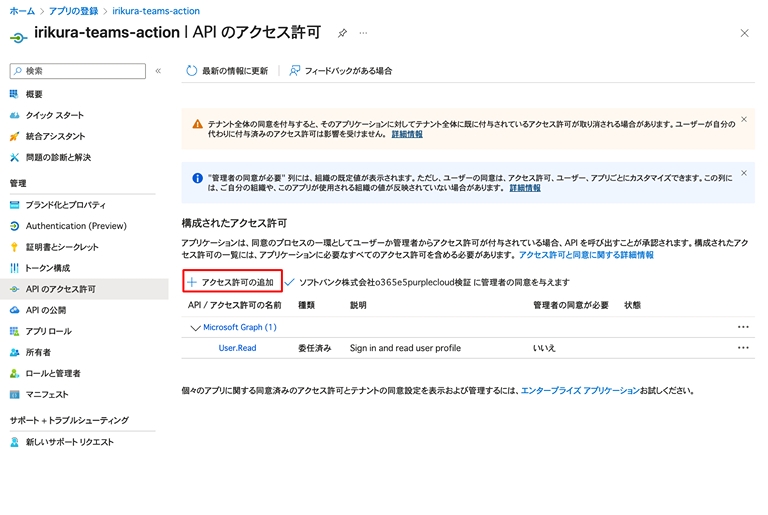Click the 説明 column header
768x515 pixels.
click(x=358, y=305)
